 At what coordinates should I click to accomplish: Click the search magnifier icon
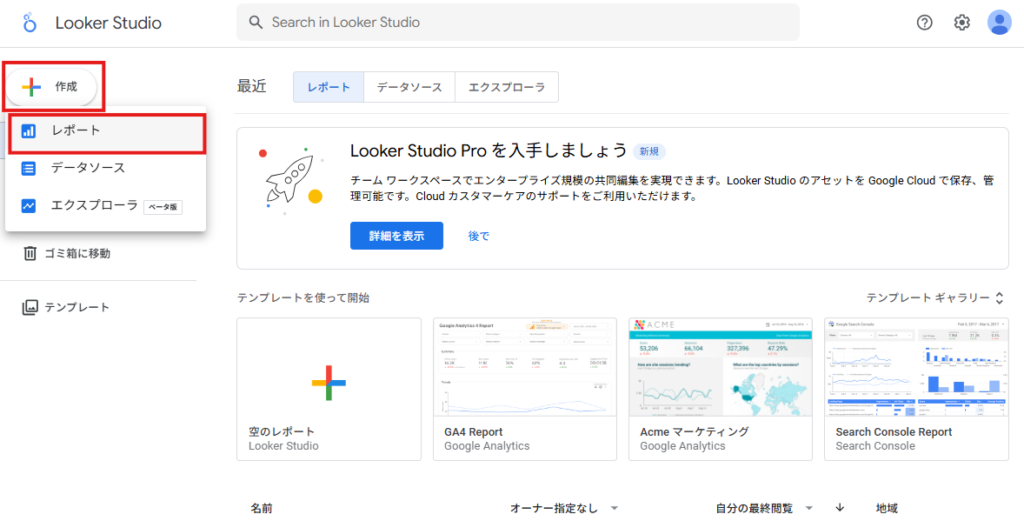pyautogui.click(x=256, y=22)
